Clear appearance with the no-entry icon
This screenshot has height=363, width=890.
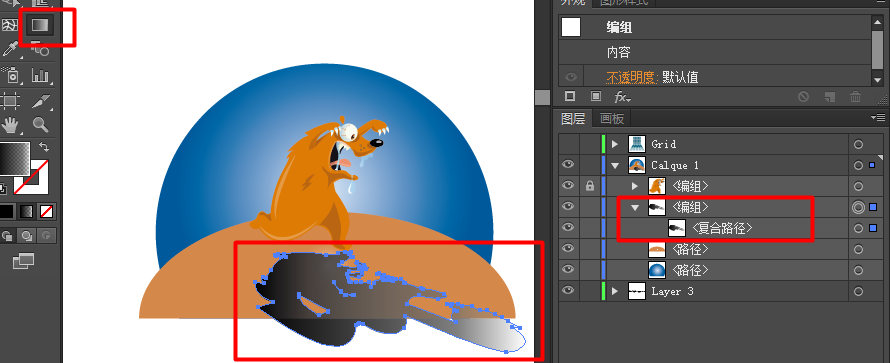coord(803,96)
